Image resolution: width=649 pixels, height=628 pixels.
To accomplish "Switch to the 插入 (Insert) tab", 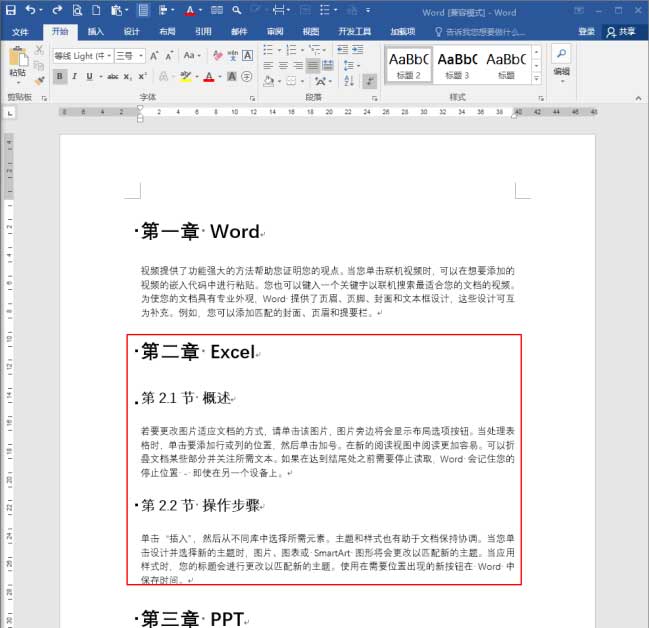I will click(95, 31).
